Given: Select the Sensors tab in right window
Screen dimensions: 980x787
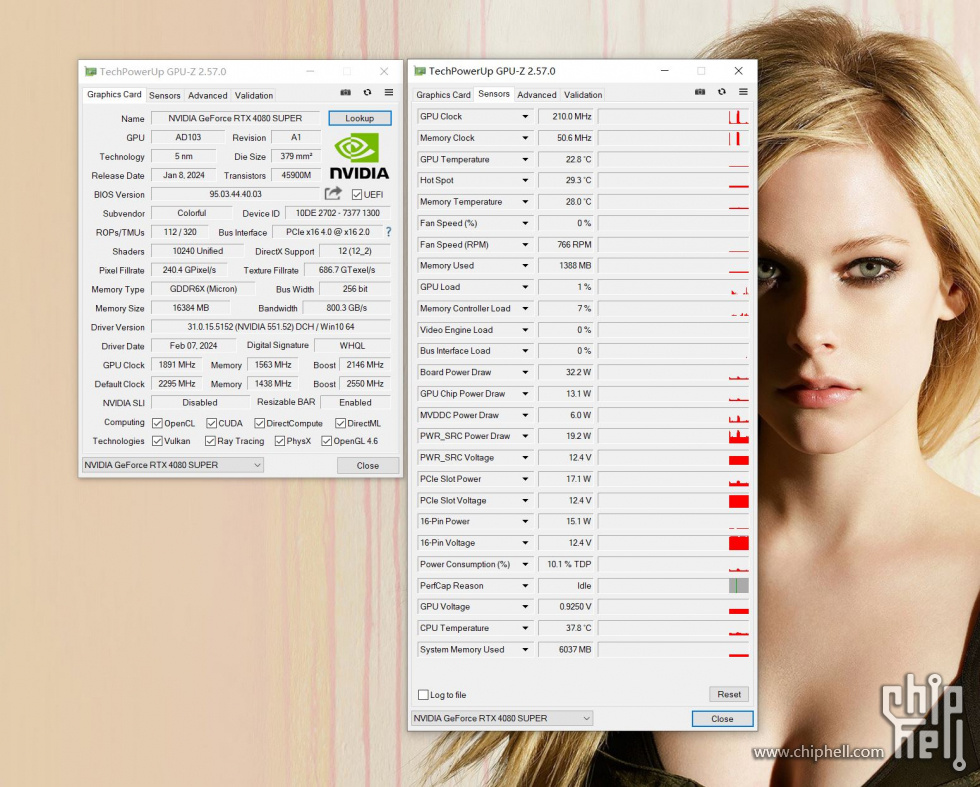Looking at the screenshot, I should (x=494, y=94).
